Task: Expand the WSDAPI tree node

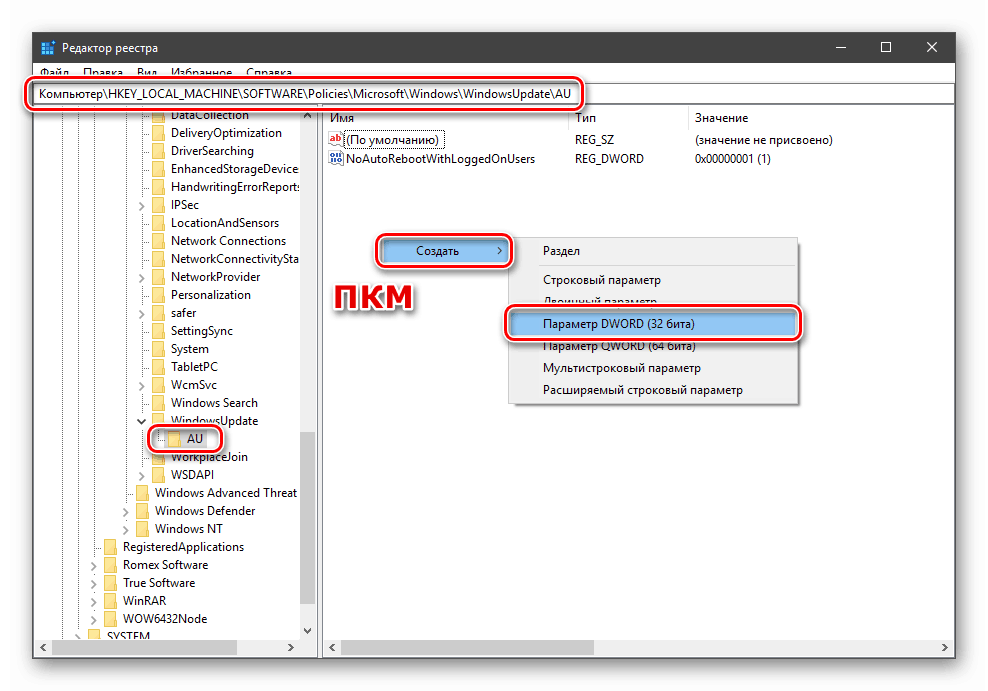Action: coord(142,476)
